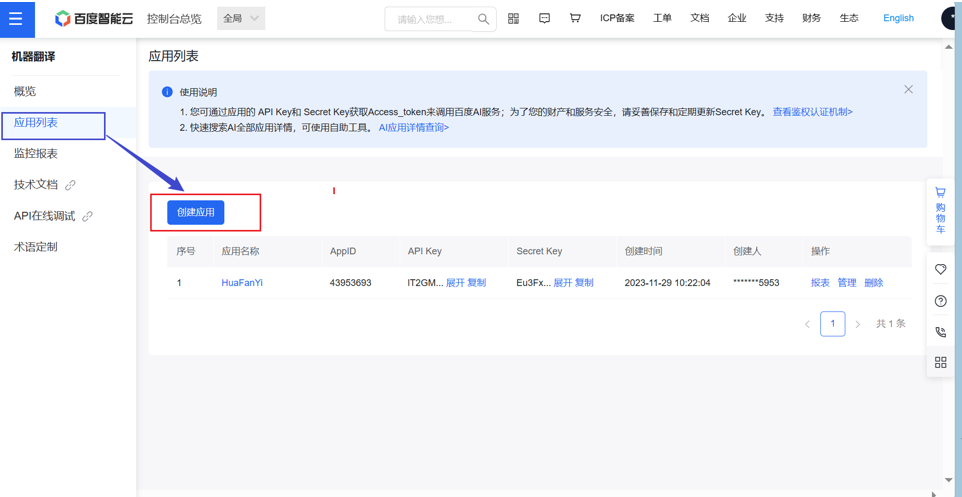Click the grid apps icon on right
The width and height of the screenshot is (962, 497).
(940, 362)
